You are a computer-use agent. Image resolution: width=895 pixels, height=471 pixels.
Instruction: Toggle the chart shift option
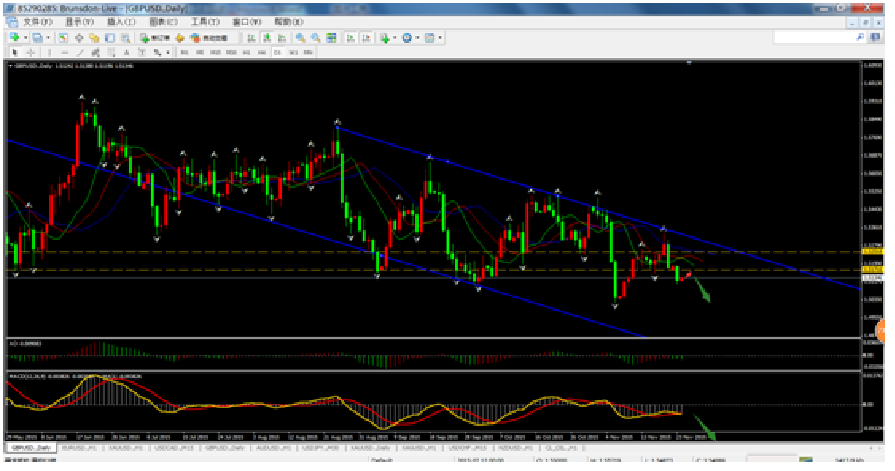(x=366, y=38)
